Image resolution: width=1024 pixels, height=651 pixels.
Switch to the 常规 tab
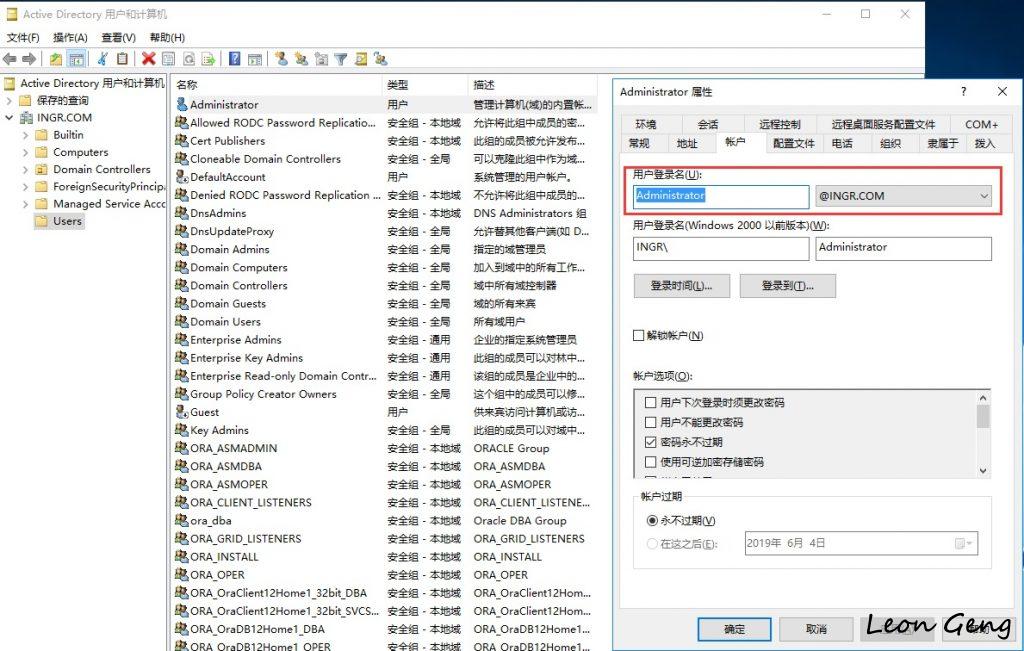[x=639, y=143]
